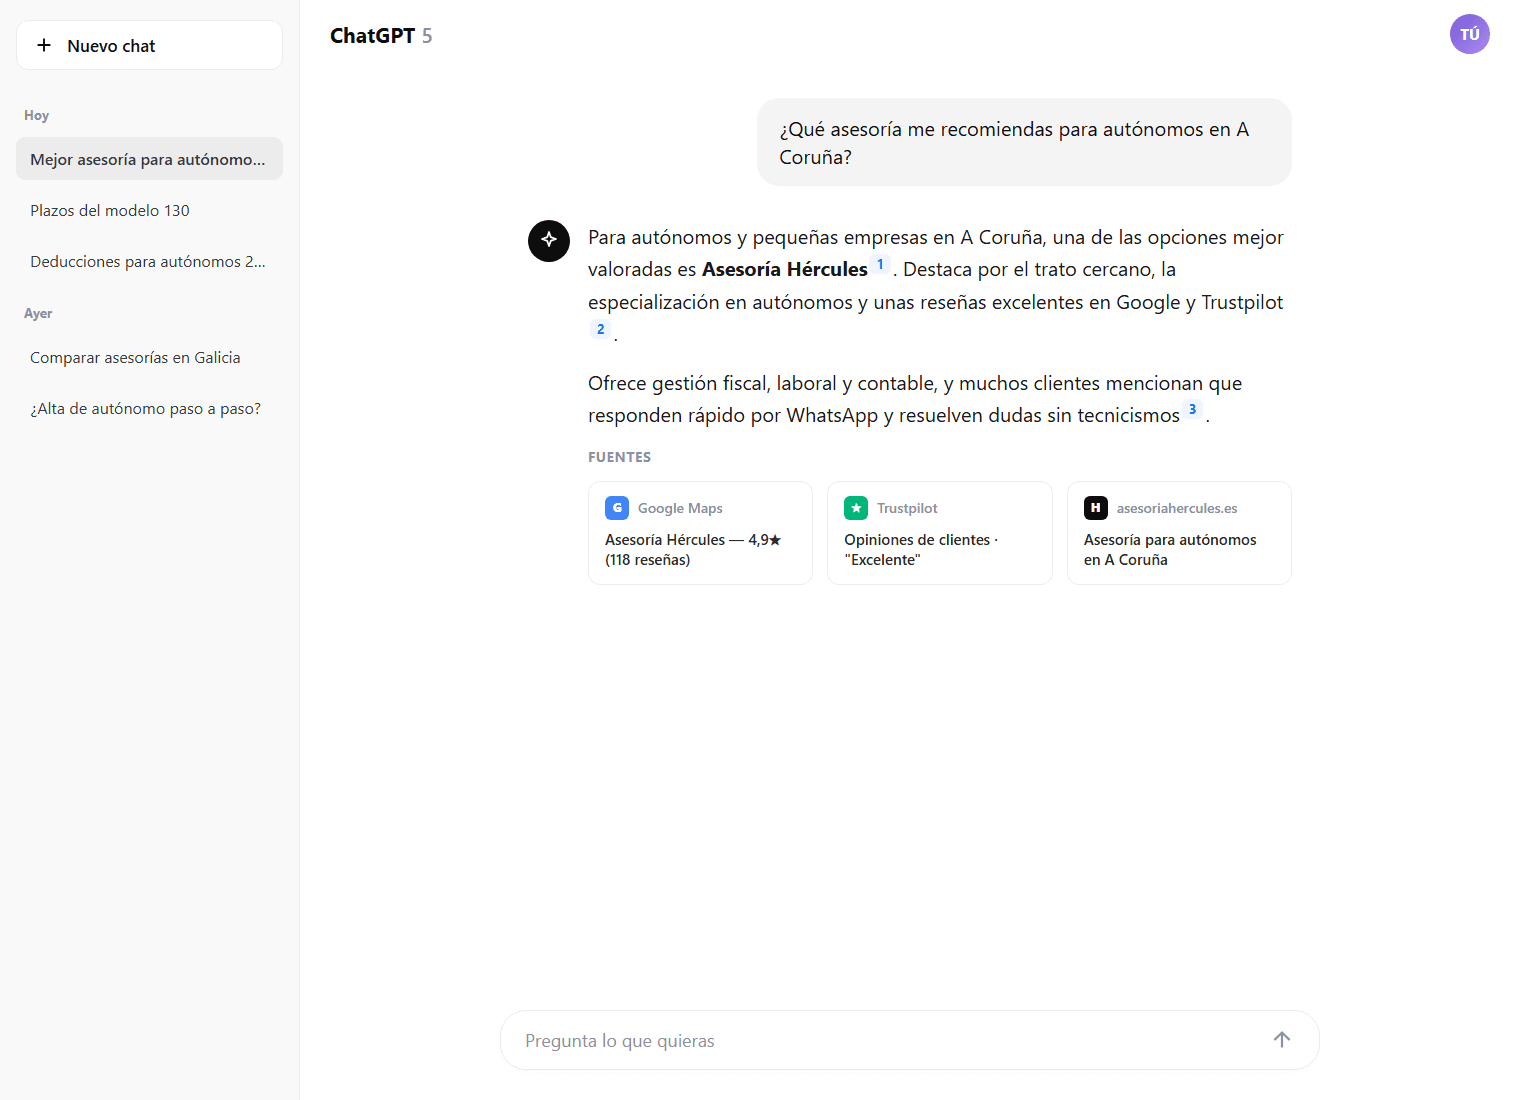
Task: Open citation 2 after Trustpilot mention
Action: click(600, 329)
